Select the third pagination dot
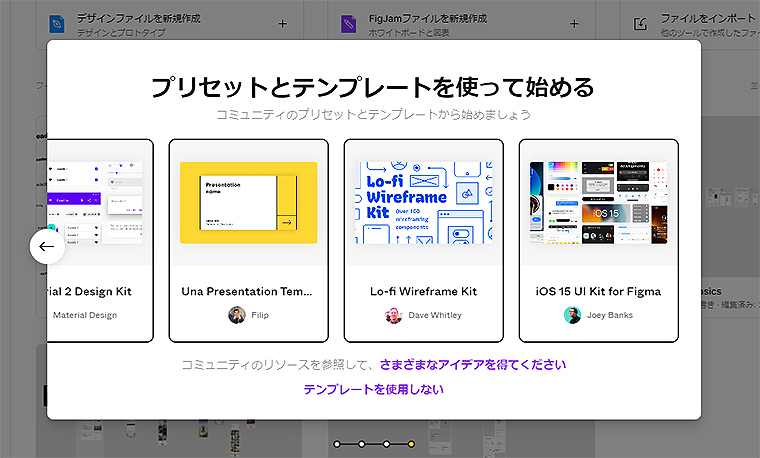 (386, 443)
